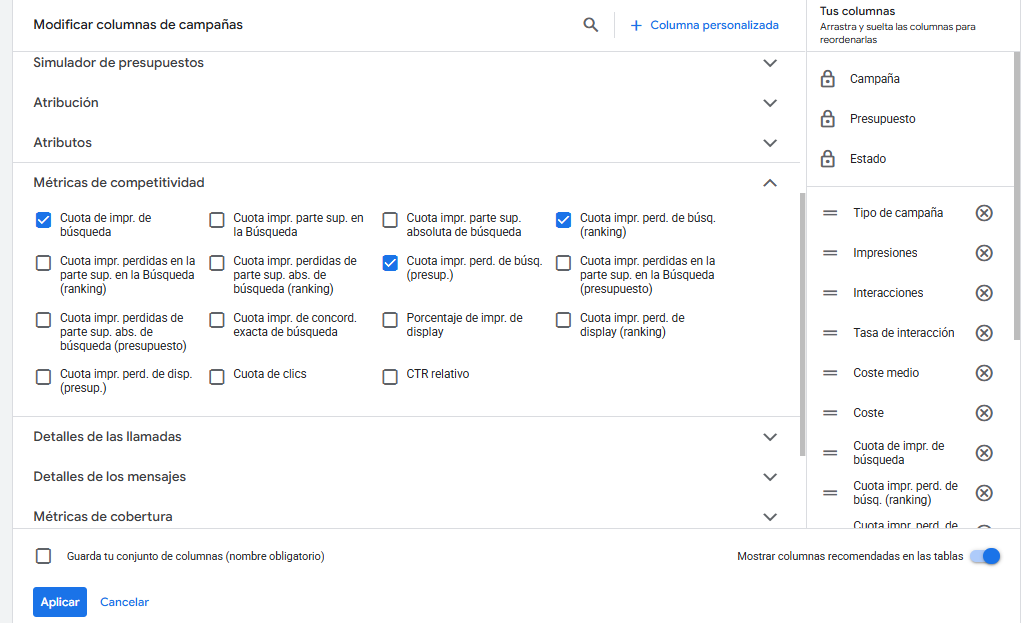Viewport: 1021px width, 623px height.
Task: Open the search magnifier icon
Action: click(x=591, y=25)
